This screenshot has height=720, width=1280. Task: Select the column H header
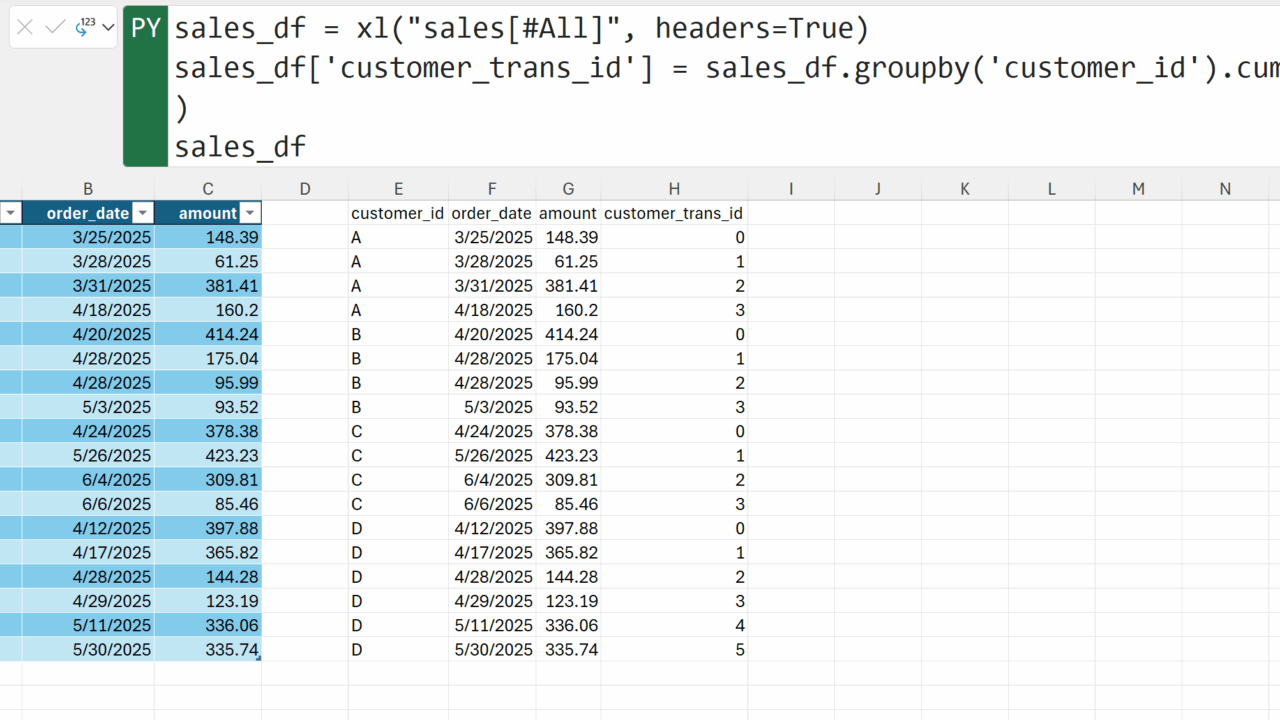click(x=674, y=188)
